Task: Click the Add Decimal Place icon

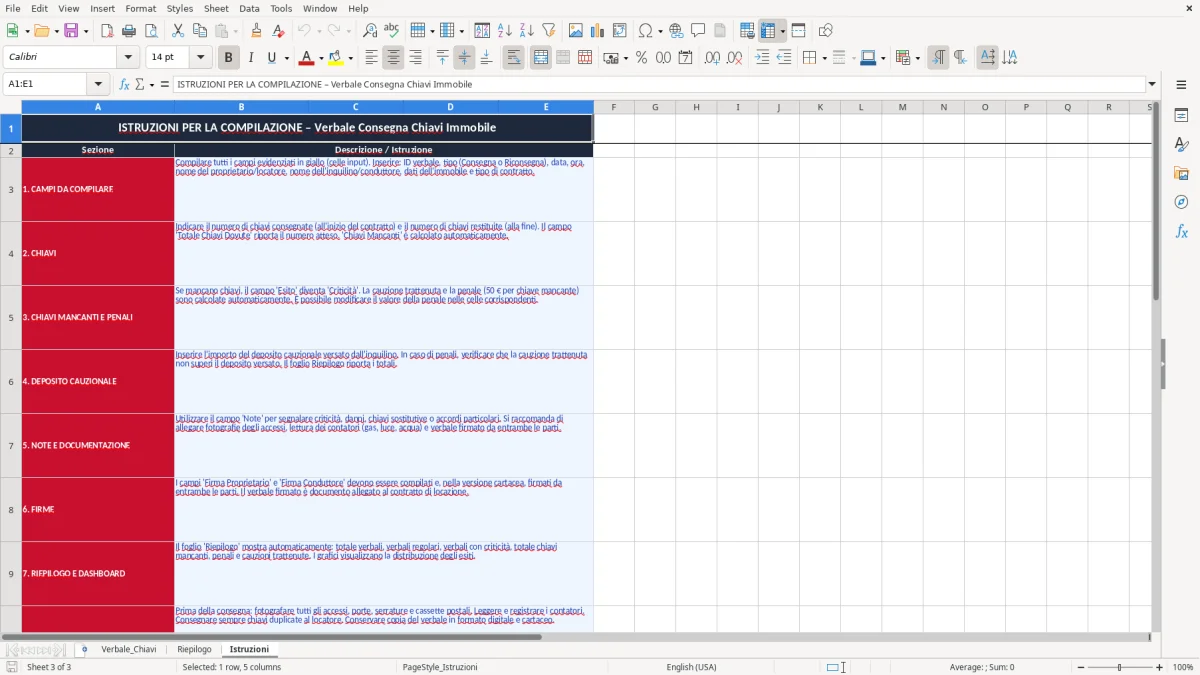Action: [x=712, y=58]
